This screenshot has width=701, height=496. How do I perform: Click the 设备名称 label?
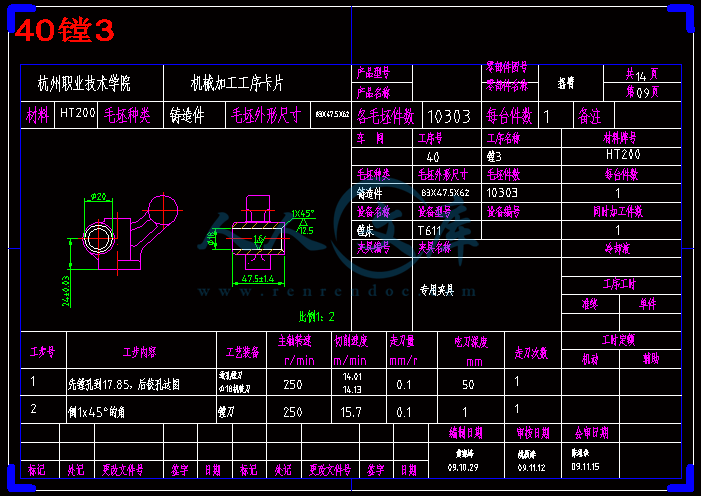(x=373, y=212)
